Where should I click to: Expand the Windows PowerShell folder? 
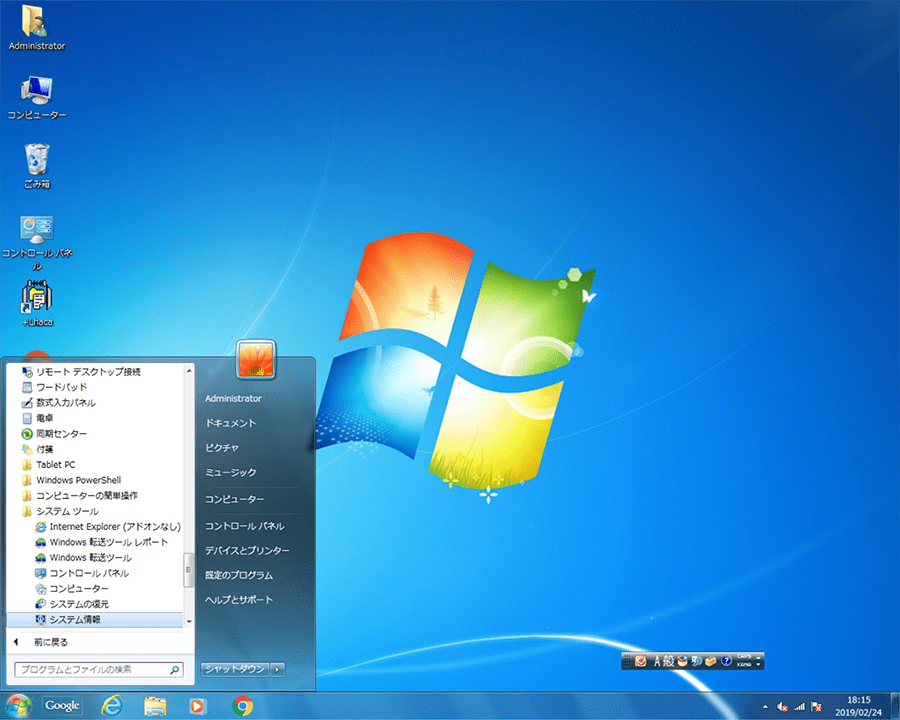click(x=77, y=480)
